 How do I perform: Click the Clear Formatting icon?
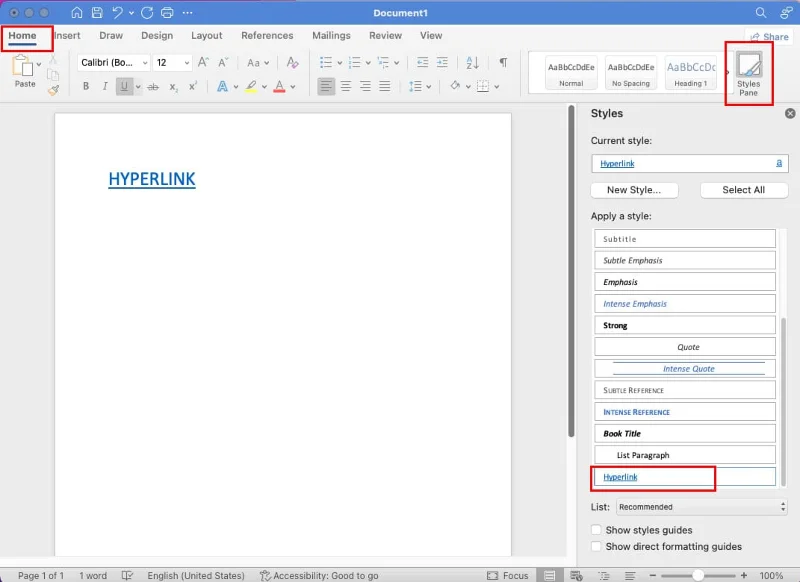coord(292,62)
